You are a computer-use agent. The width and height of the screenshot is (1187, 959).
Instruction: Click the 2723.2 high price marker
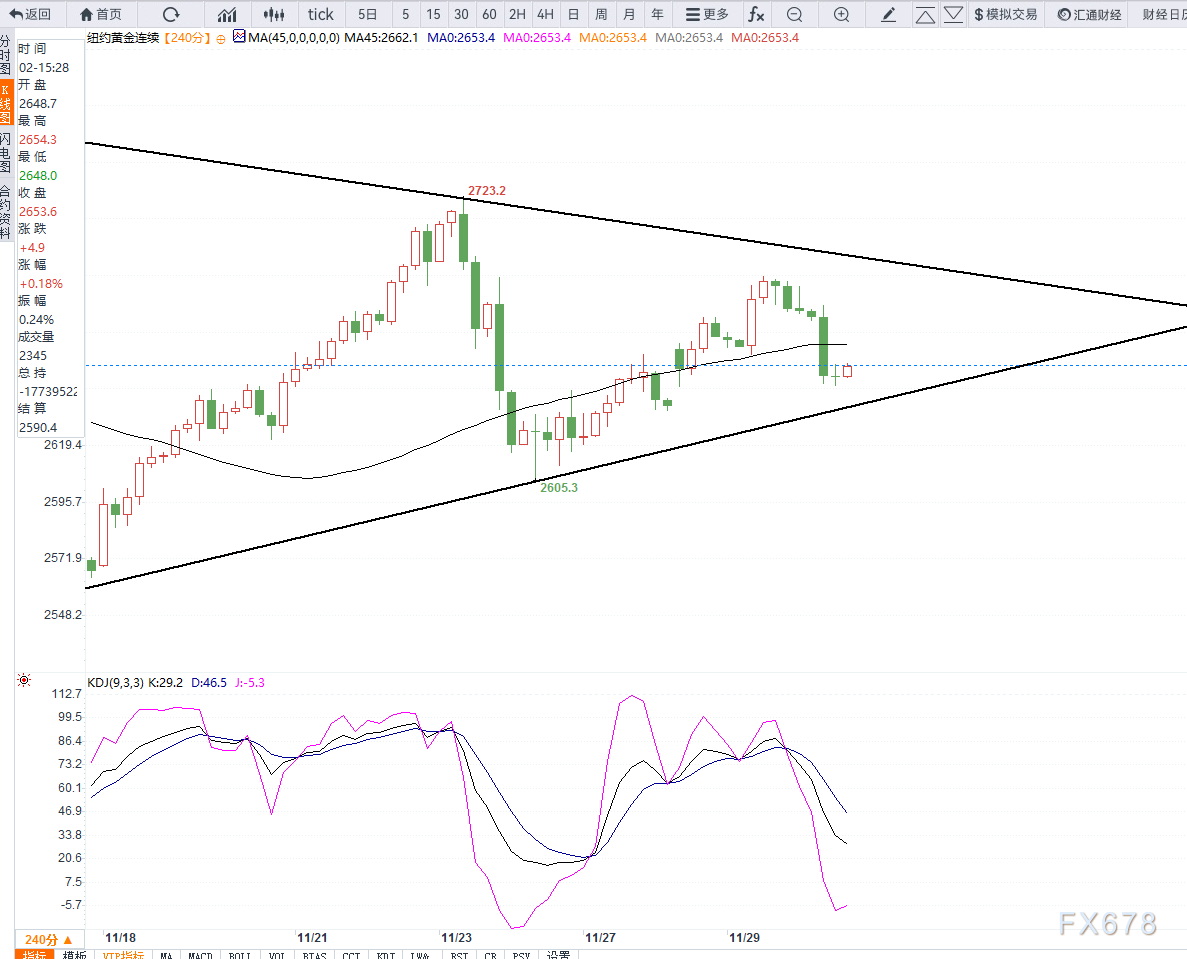[487, 191]
